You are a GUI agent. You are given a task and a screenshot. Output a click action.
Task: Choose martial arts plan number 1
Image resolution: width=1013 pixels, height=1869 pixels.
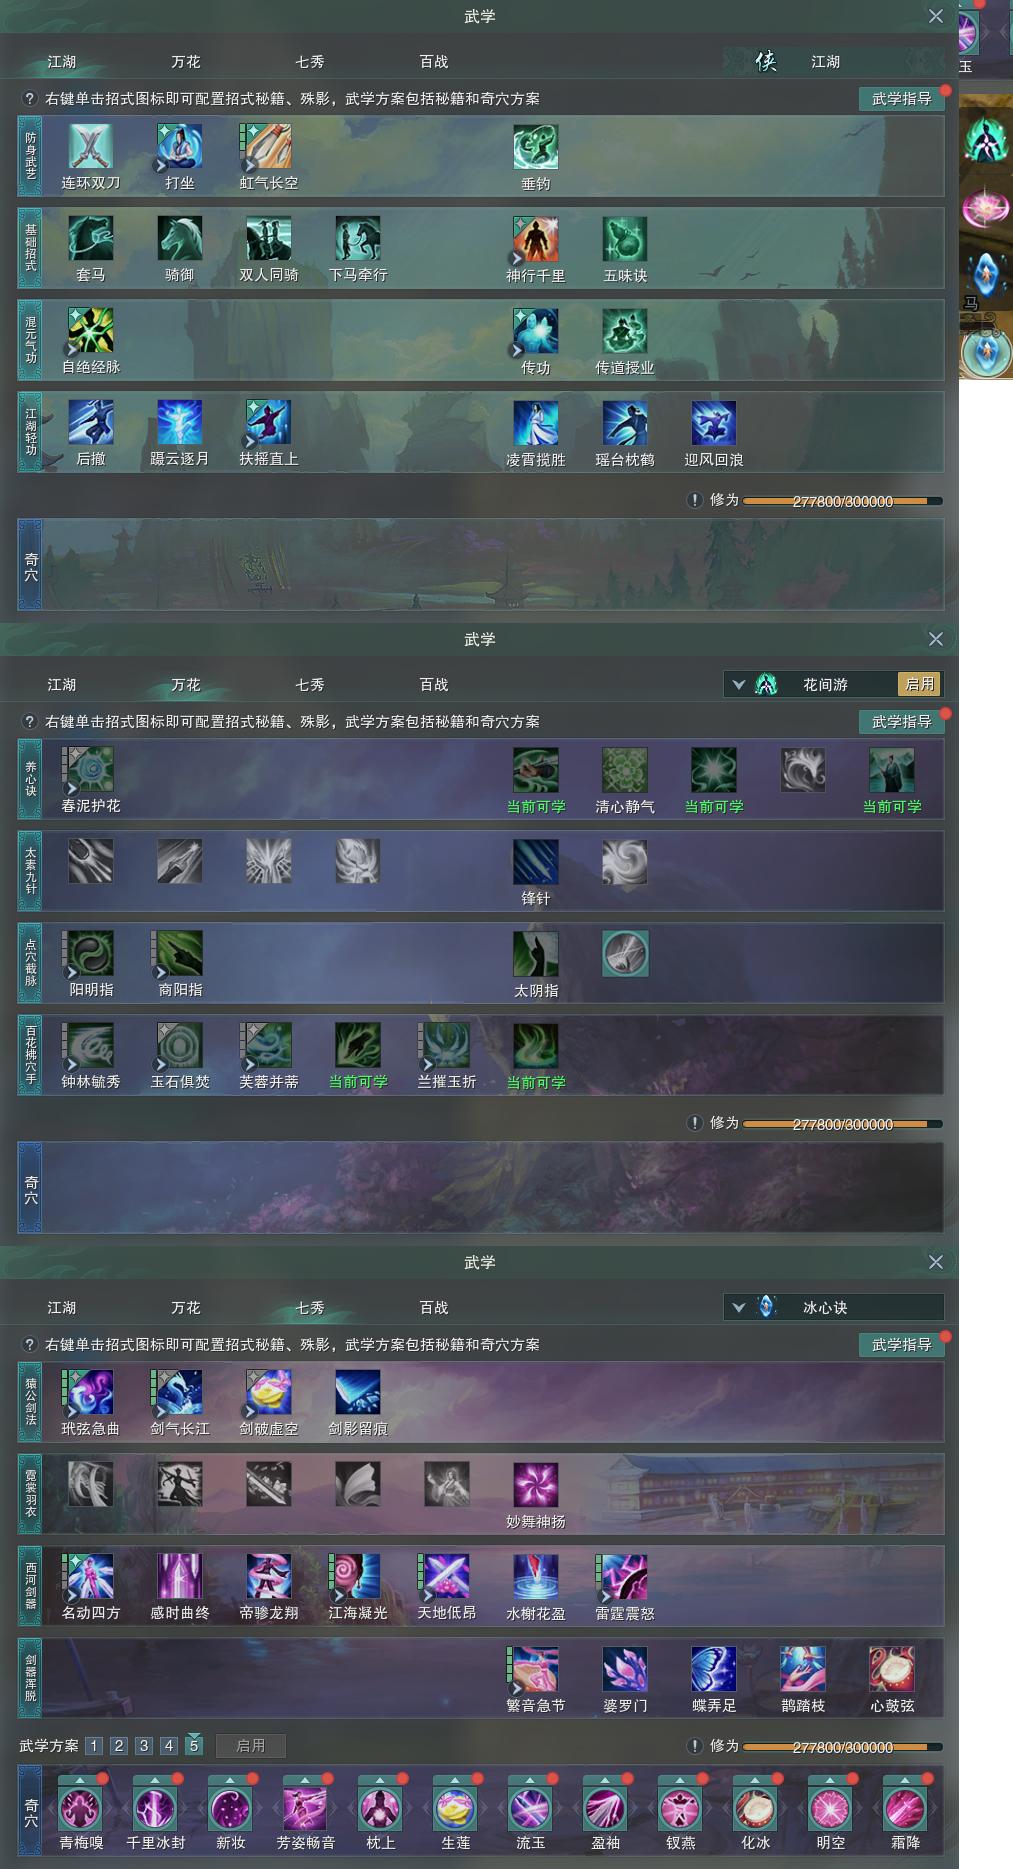point(94,1746)
